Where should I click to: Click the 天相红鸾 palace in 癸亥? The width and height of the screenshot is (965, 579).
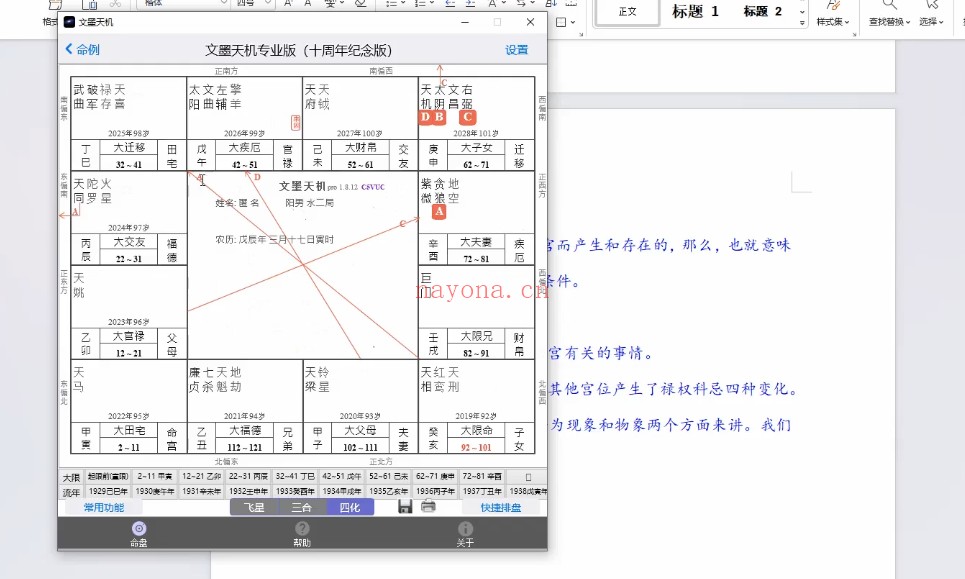pyautogui.click(x=476, y=406)
